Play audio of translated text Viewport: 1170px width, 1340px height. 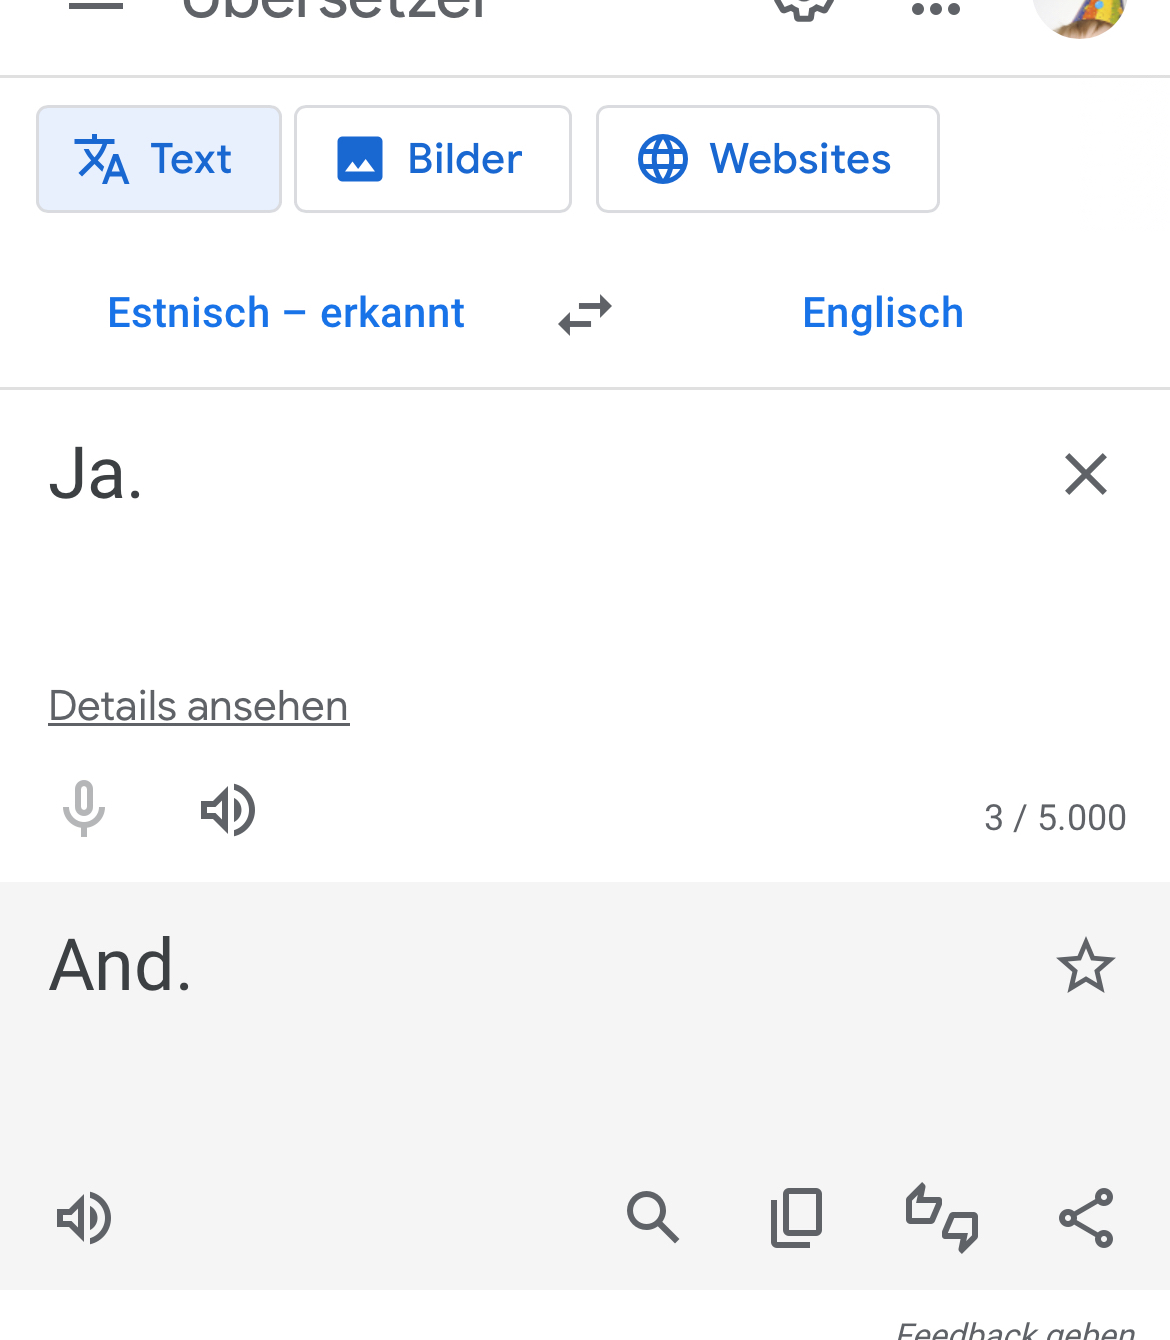tap(84, 1218)
